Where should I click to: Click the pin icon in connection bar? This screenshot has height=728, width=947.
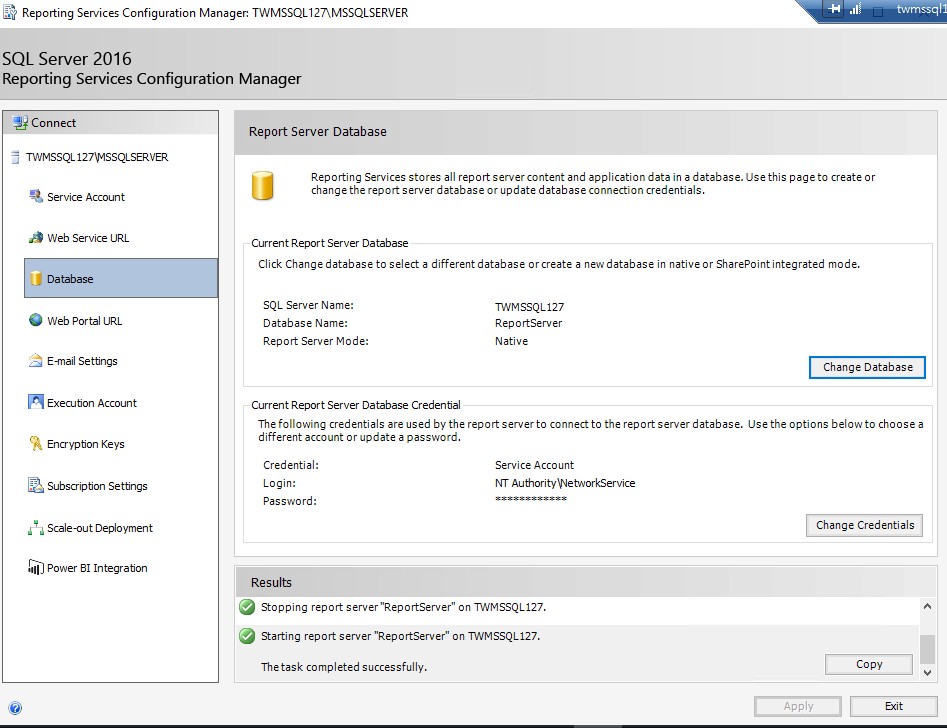pos(834,9)
